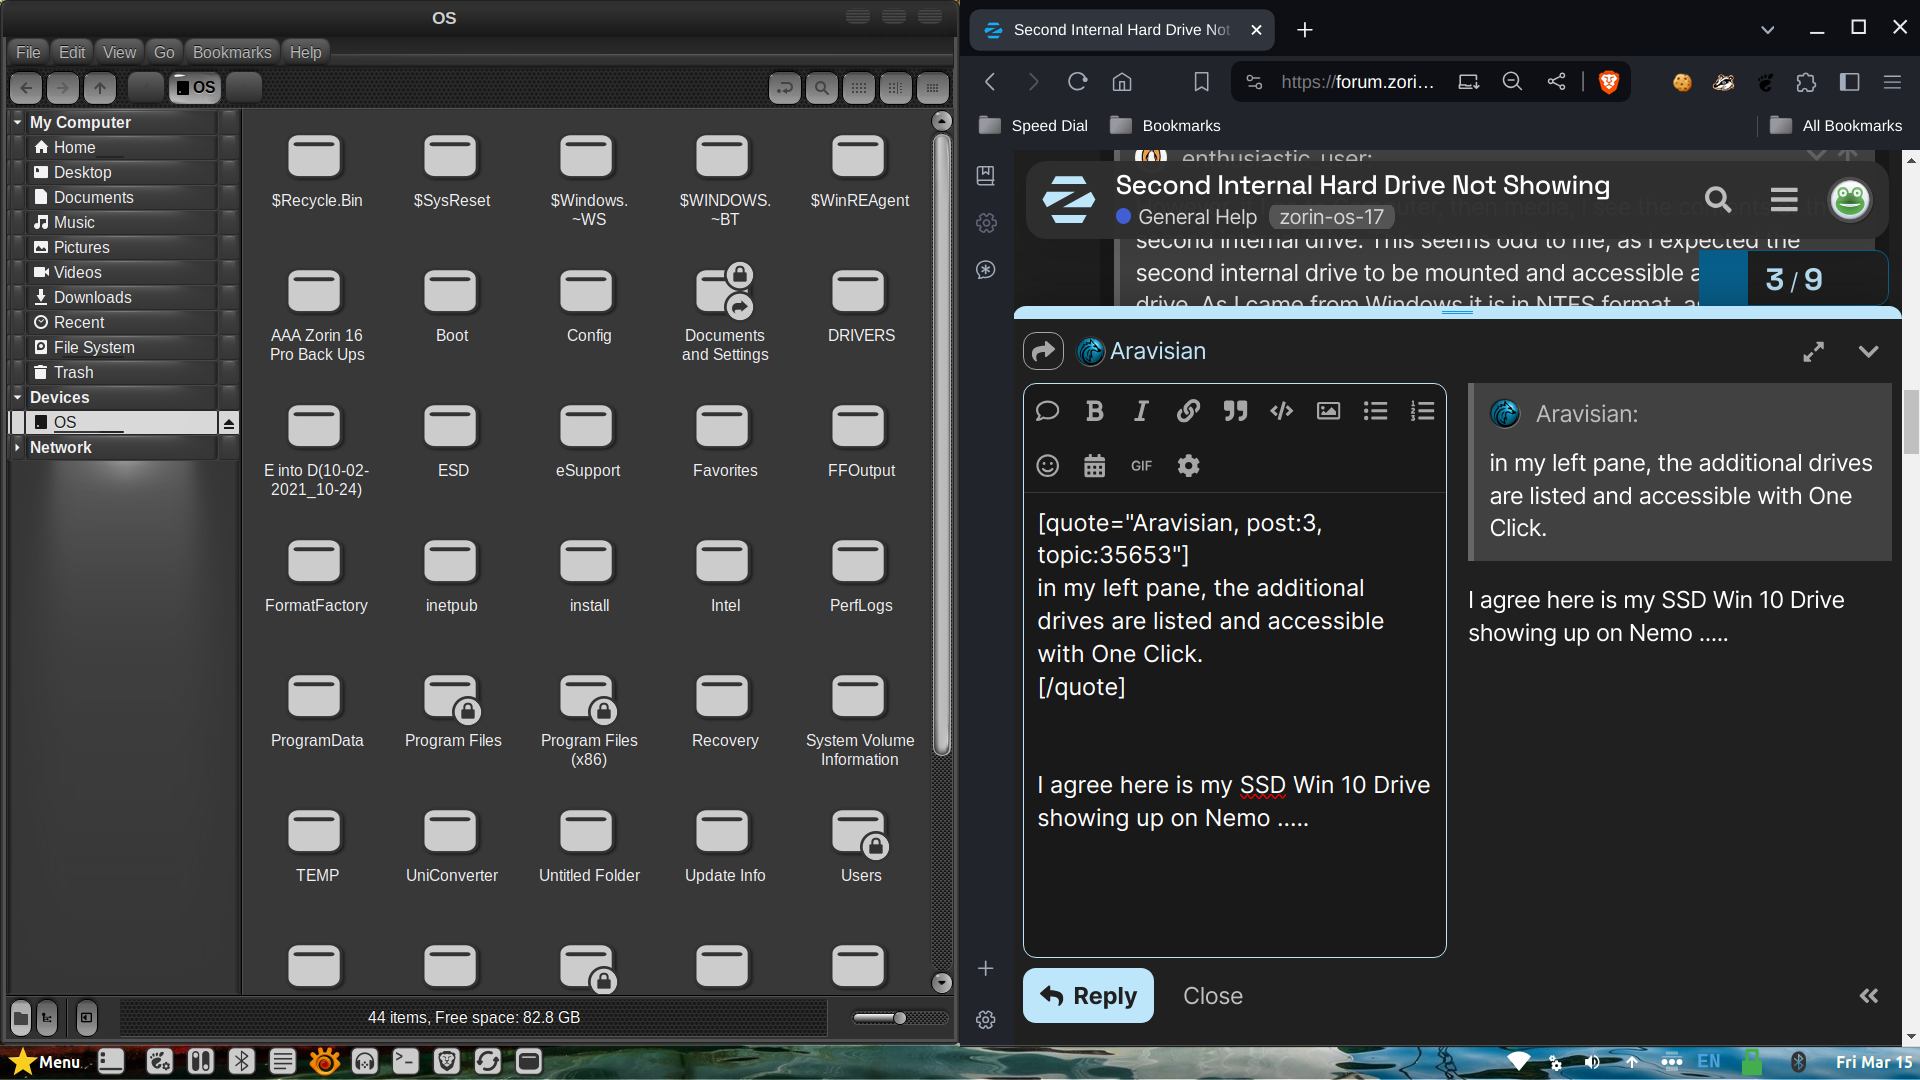The image size is (1920, 1080).
Task: Toggle bold formatting in reply editor
Action: 1094,411
